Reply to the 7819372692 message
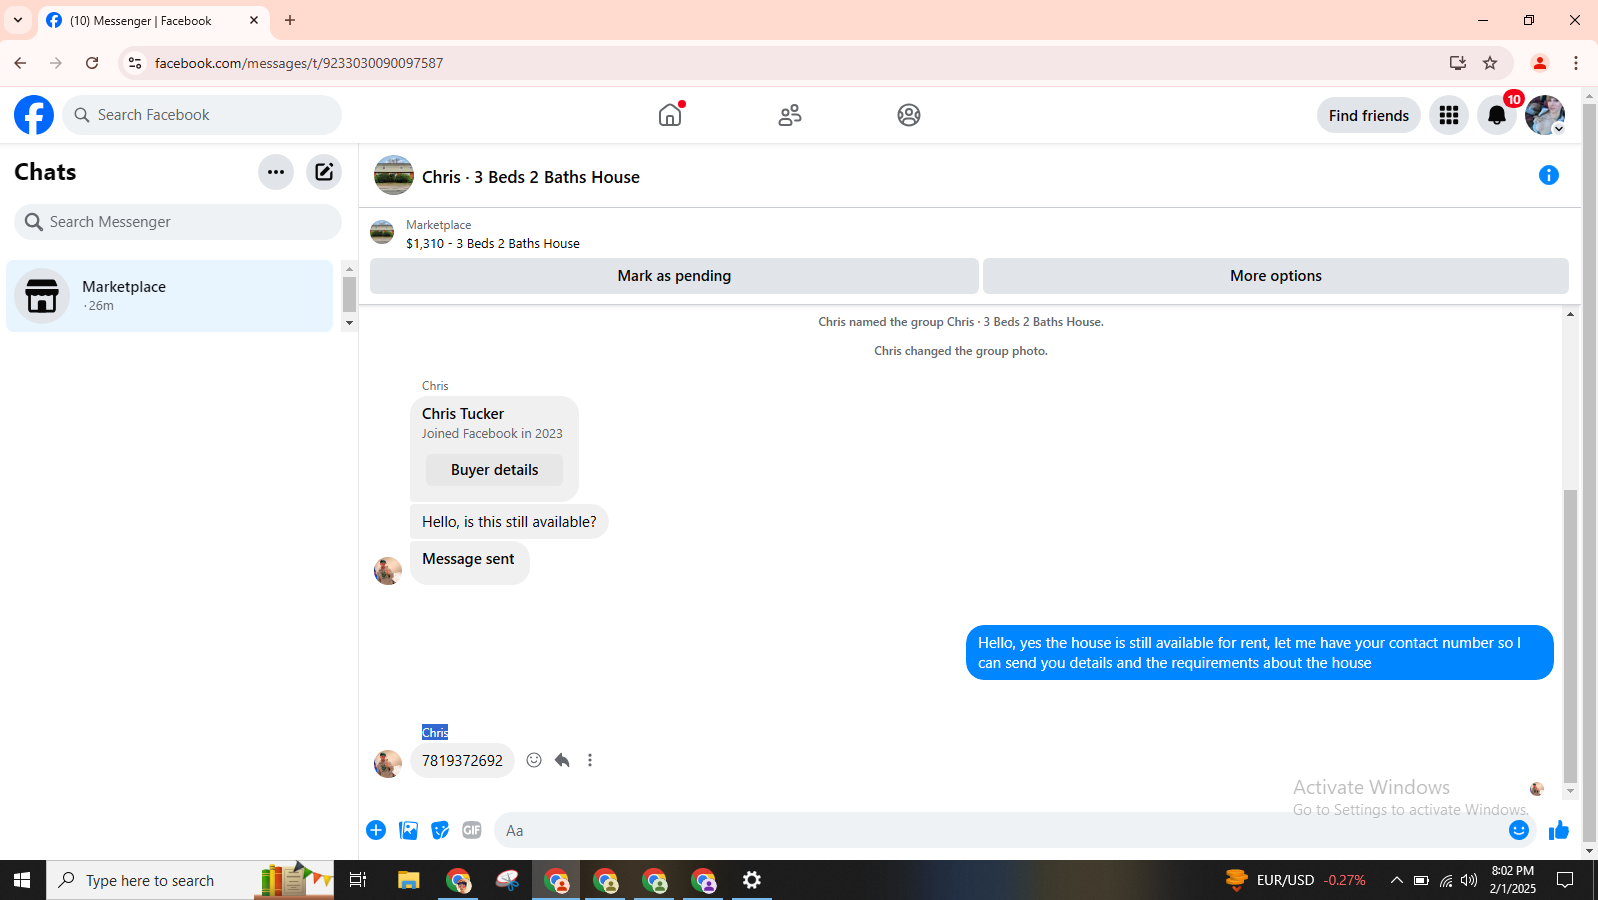The height and width of the screenshot is (900, 1598). [x=562, y=760]
